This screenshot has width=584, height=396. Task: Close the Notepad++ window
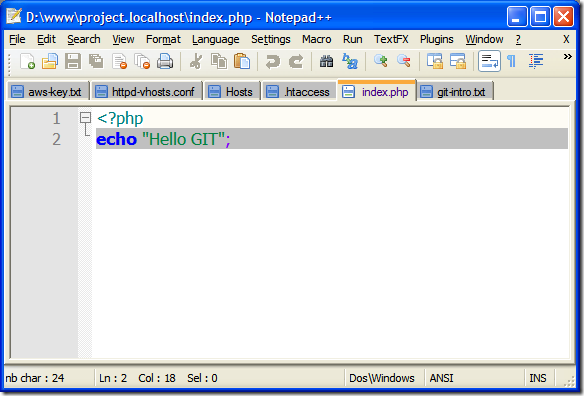tap(563, 17)
